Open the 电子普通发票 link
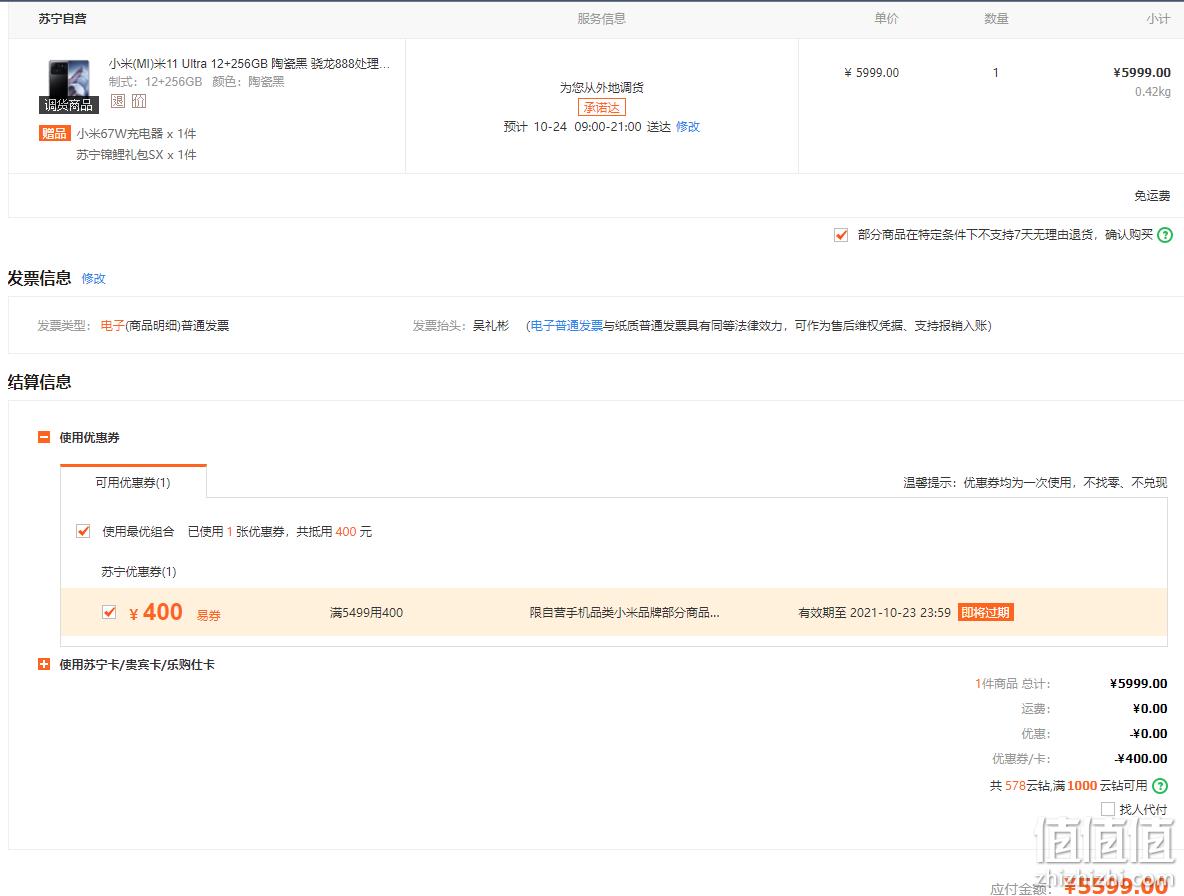 tap(567, 325)
